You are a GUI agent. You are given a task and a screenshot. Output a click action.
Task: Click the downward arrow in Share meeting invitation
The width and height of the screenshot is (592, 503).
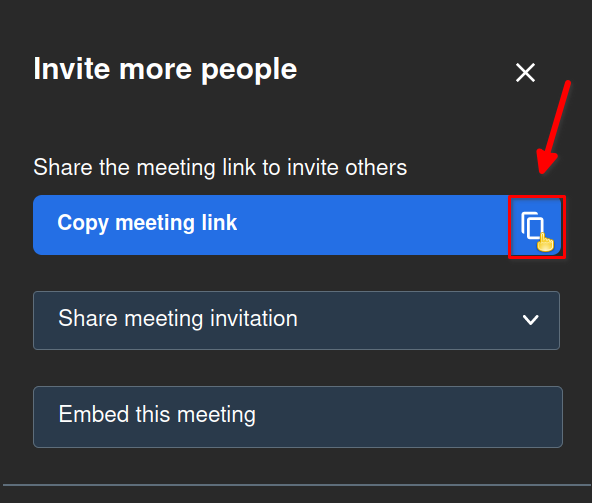click(530, 320)
